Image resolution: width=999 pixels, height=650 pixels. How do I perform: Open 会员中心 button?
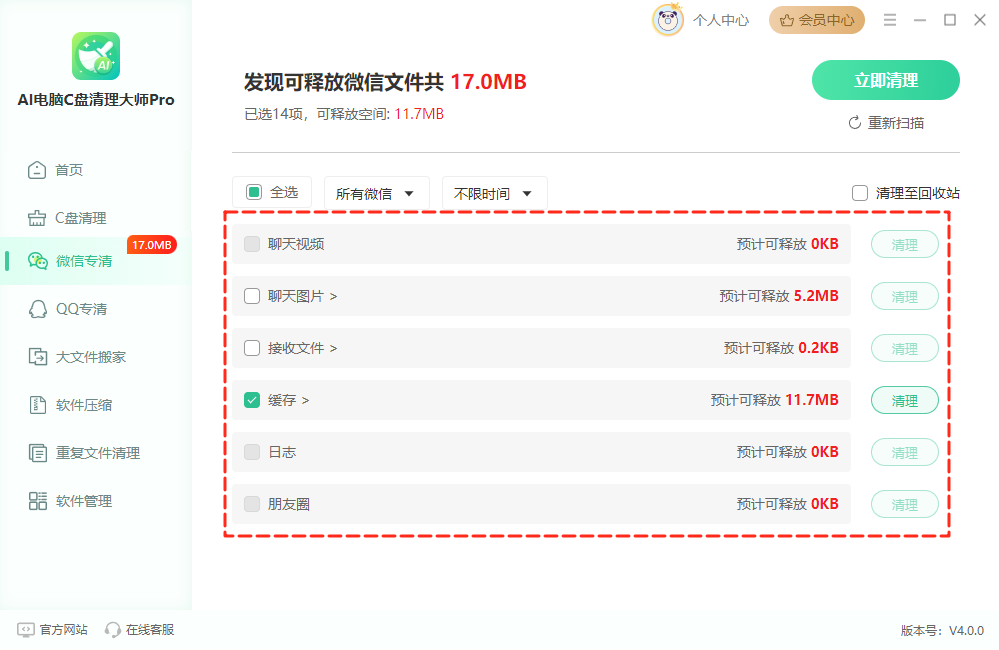coord(817,20)
